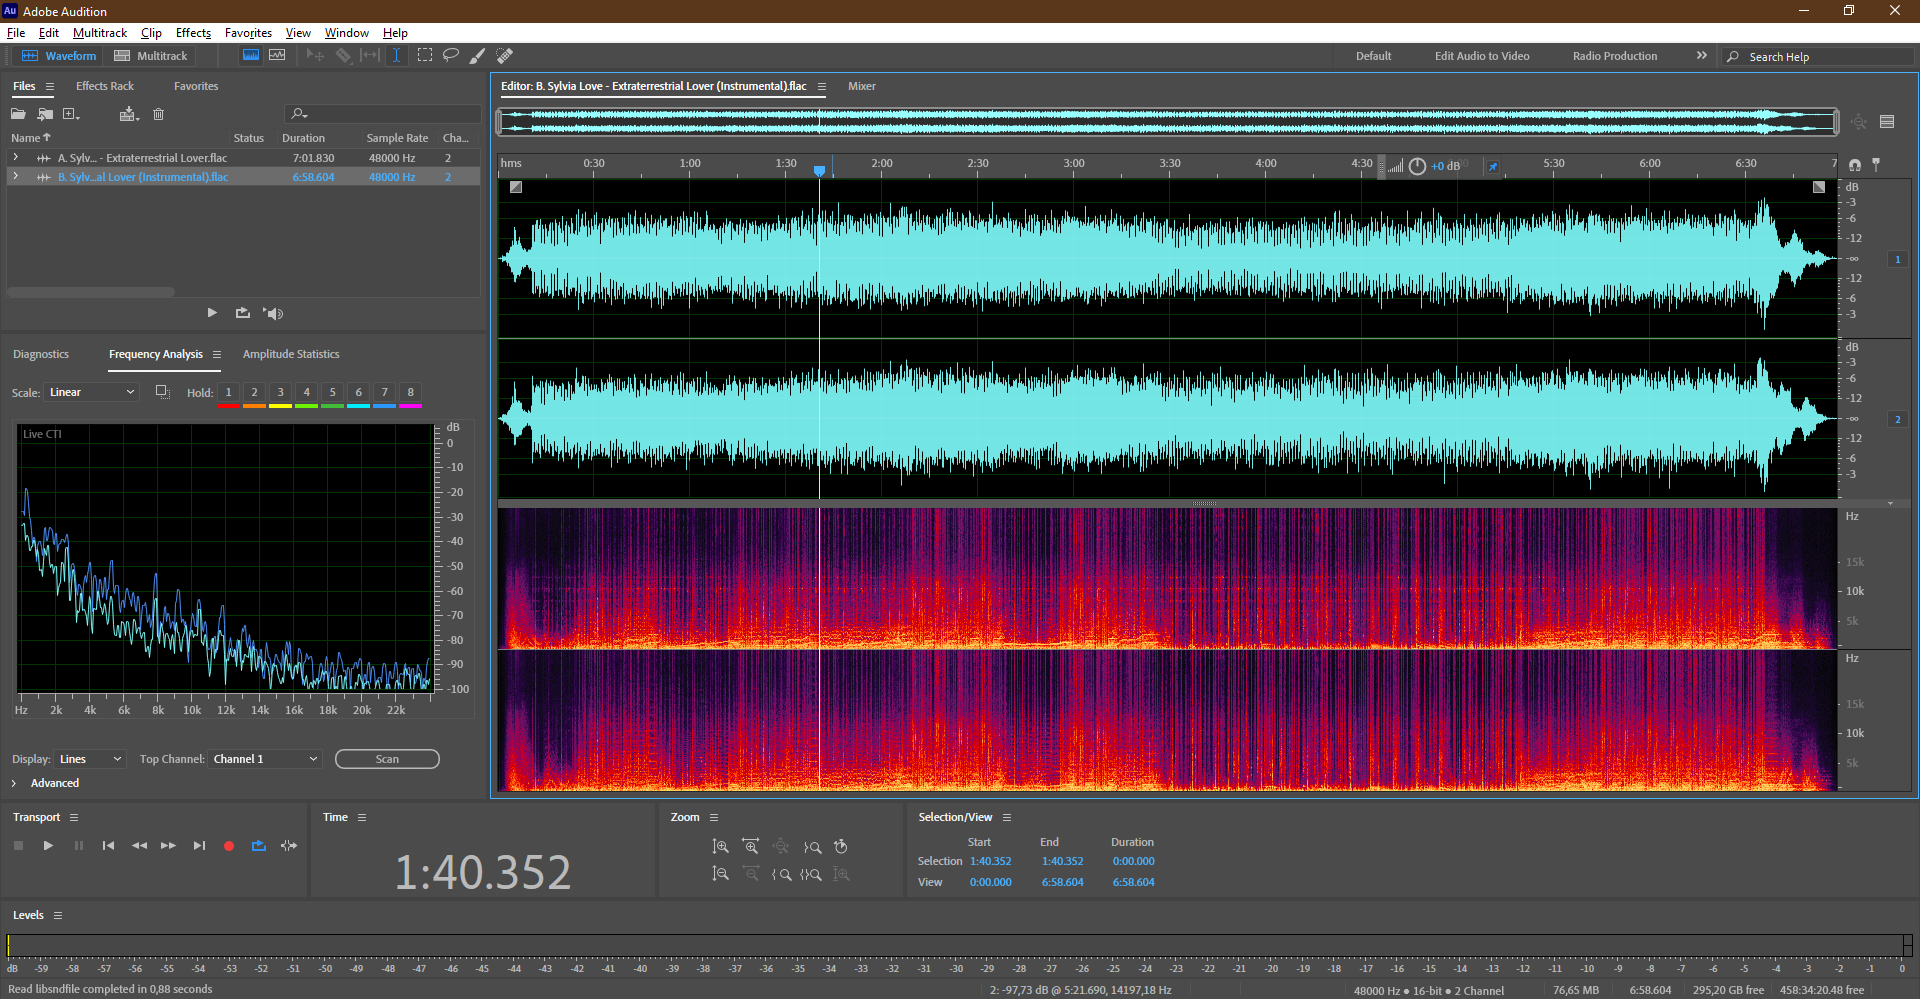Click the transport Play button
Screen dimensions: 1920x999
click(x=48, y=846)
